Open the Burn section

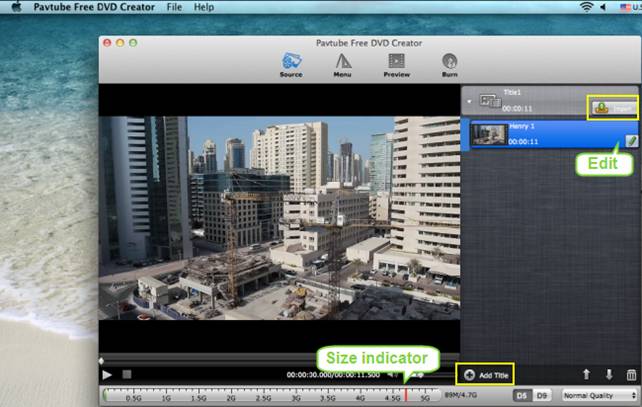point(450,65)
